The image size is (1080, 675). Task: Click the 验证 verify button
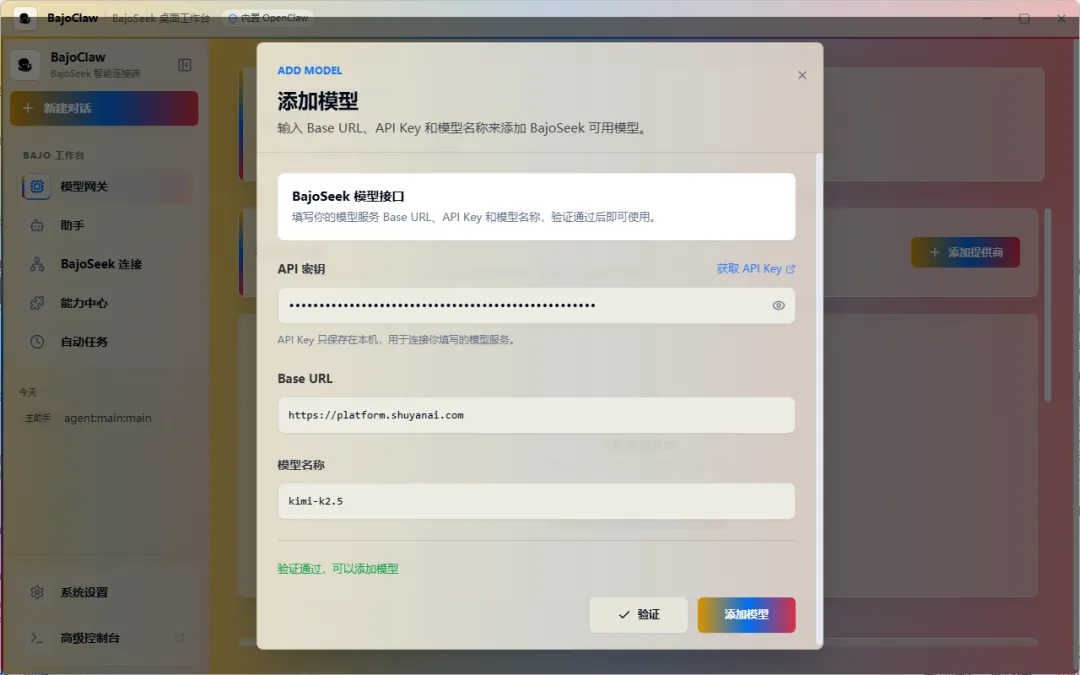pos(638,614)
